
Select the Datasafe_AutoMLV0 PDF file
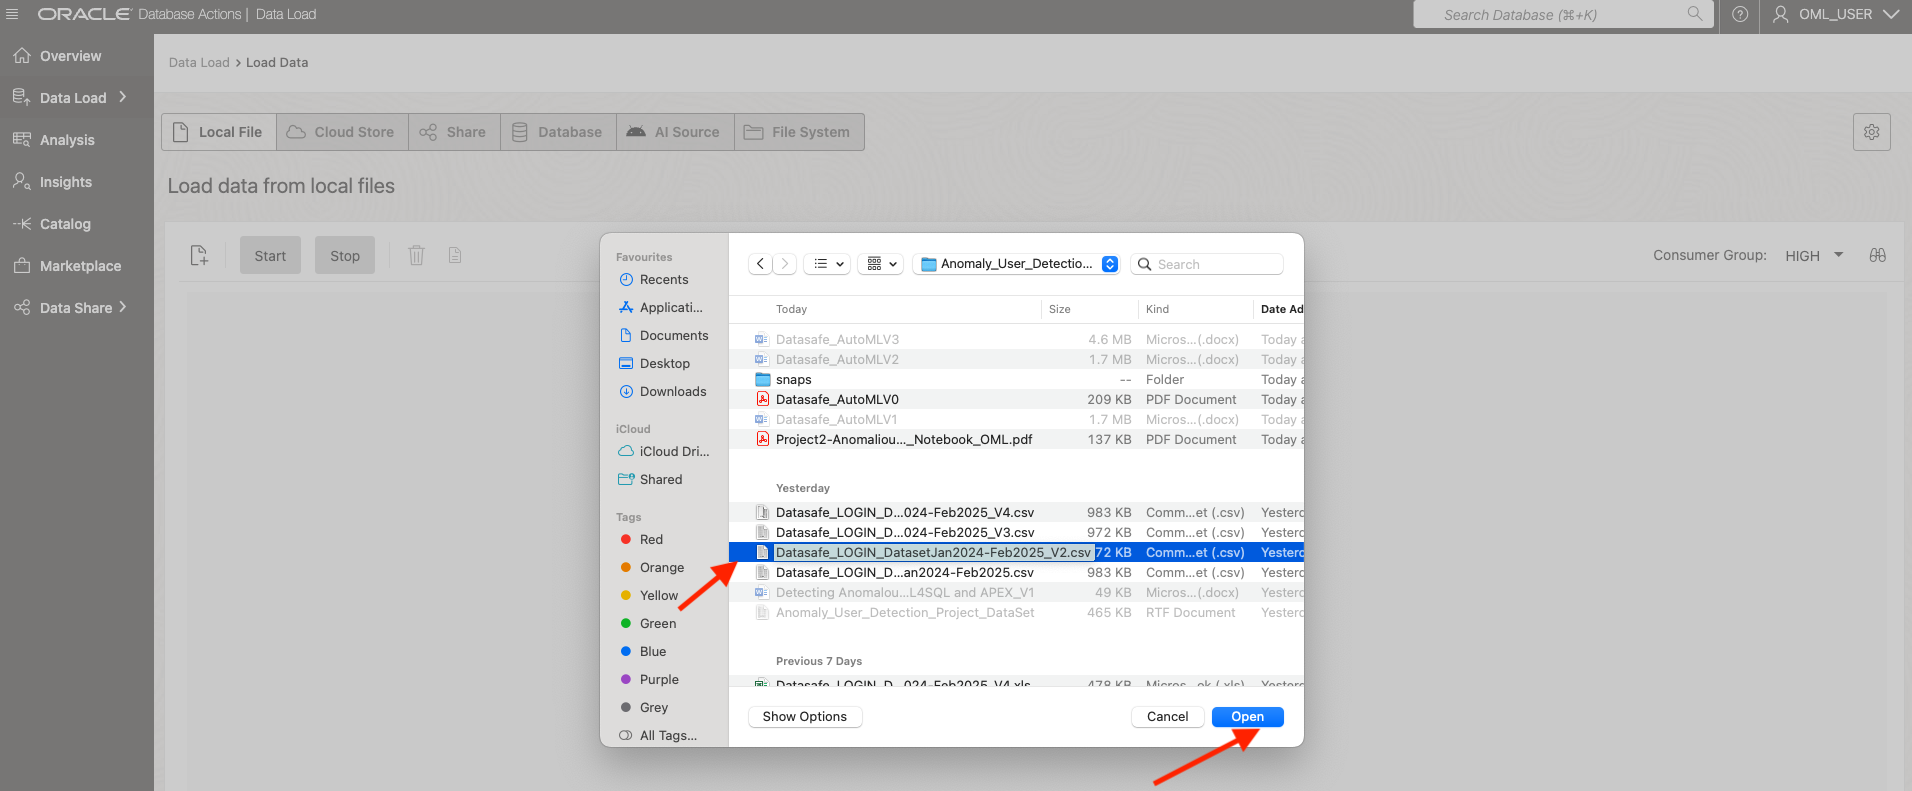point(1016,400)
